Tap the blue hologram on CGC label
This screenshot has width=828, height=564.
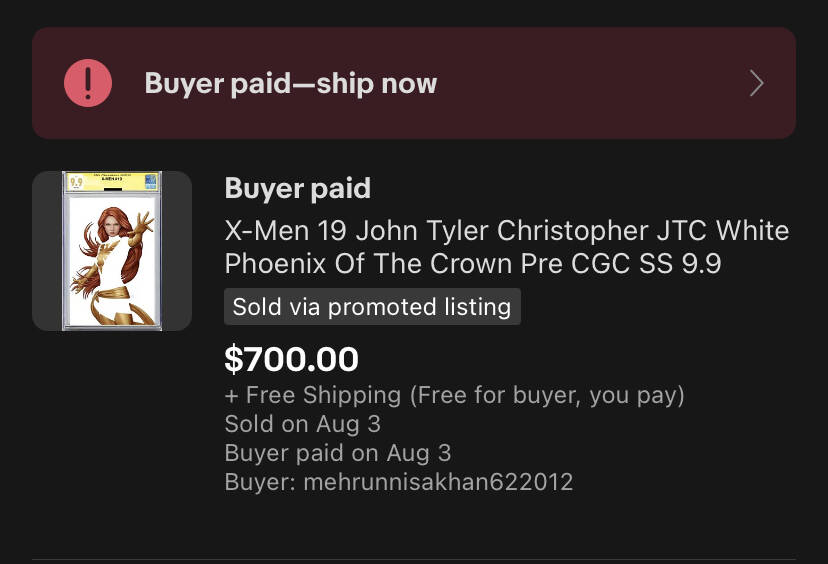click(151, 181)
